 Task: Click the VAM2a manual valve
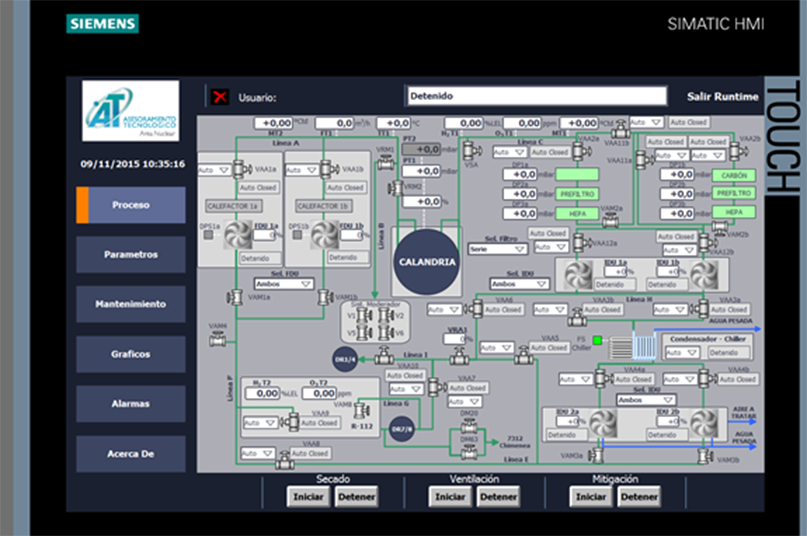click(x=611, y=220)
